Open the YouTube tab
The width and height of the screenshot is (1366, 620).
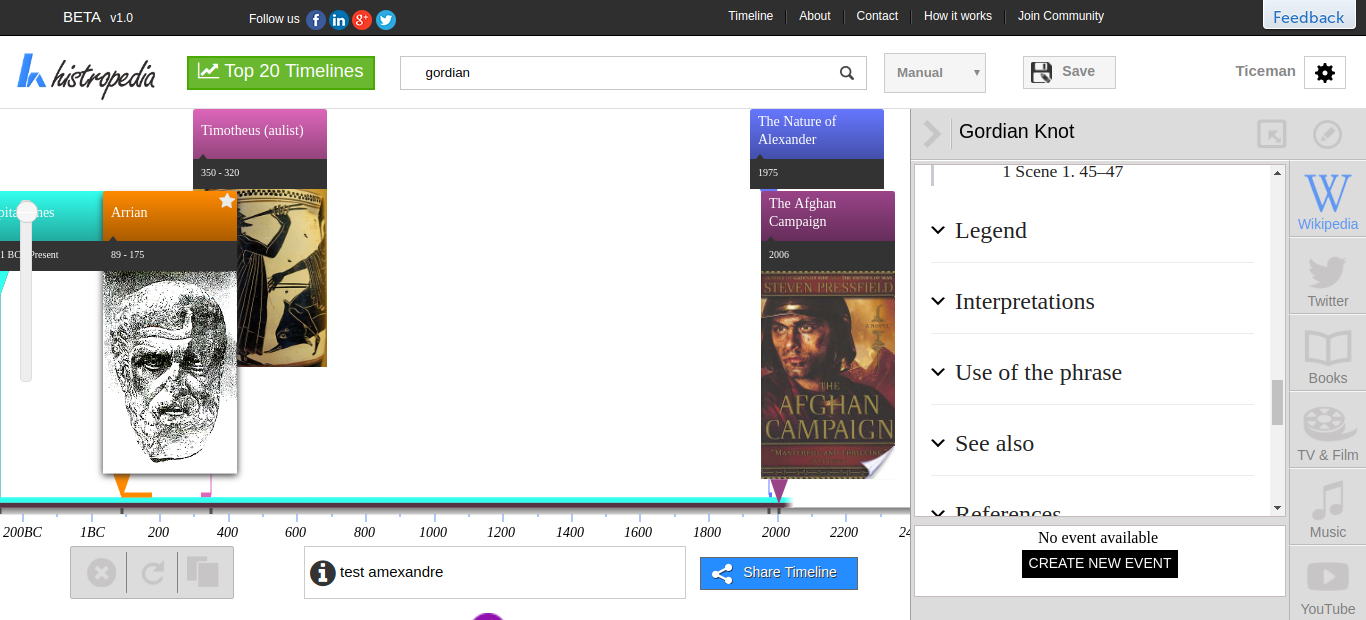click(x=1327, y=584)
